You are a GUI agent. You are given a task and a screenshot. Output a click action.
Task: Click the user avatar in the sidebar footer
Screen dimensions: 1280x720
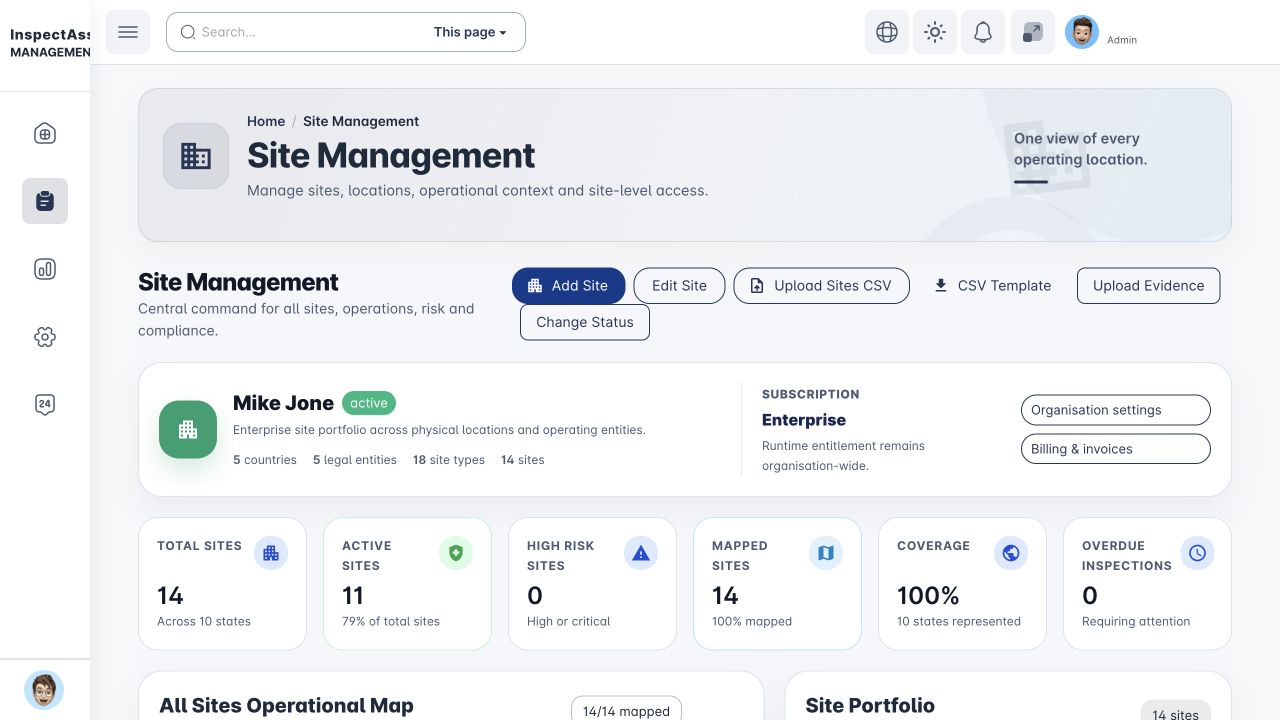coord(44,690)
